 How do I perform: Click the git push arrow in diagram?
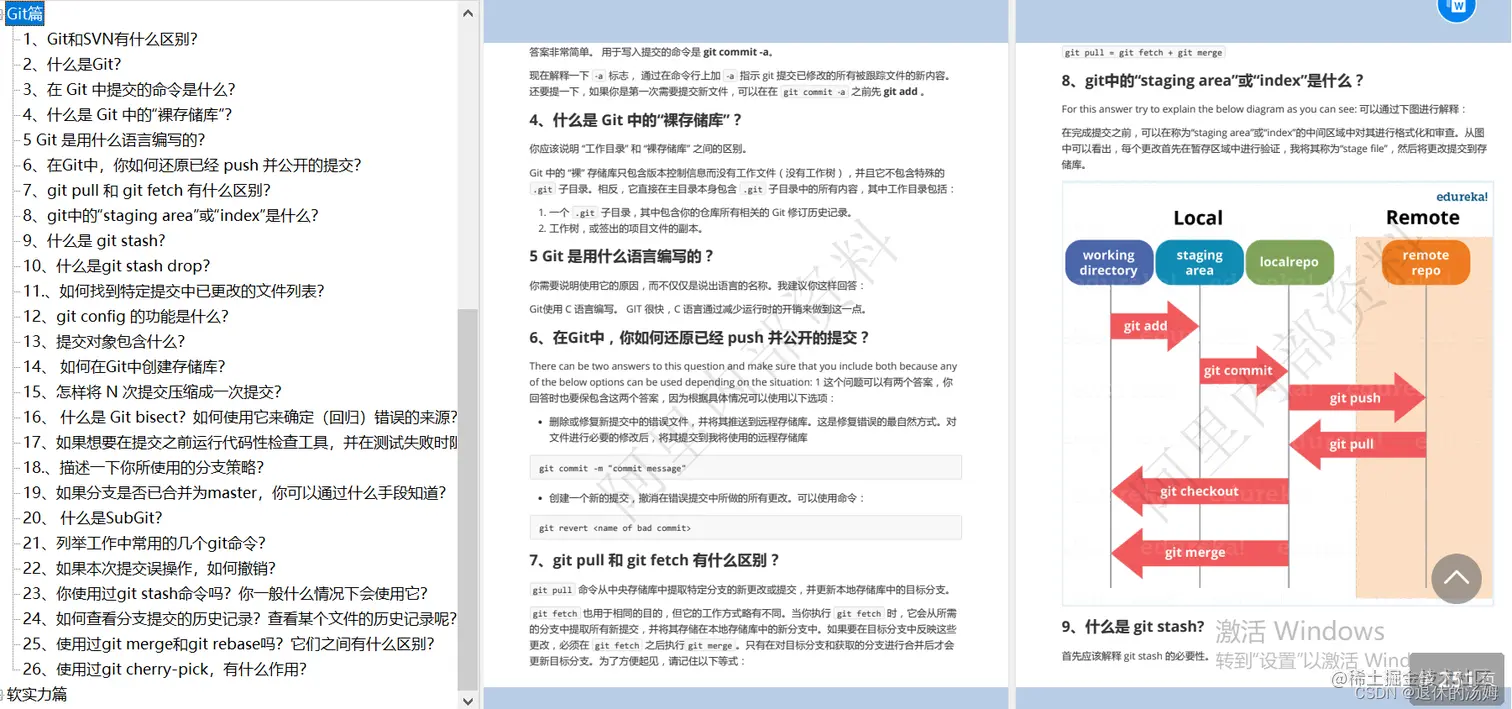click(1358, 398)
